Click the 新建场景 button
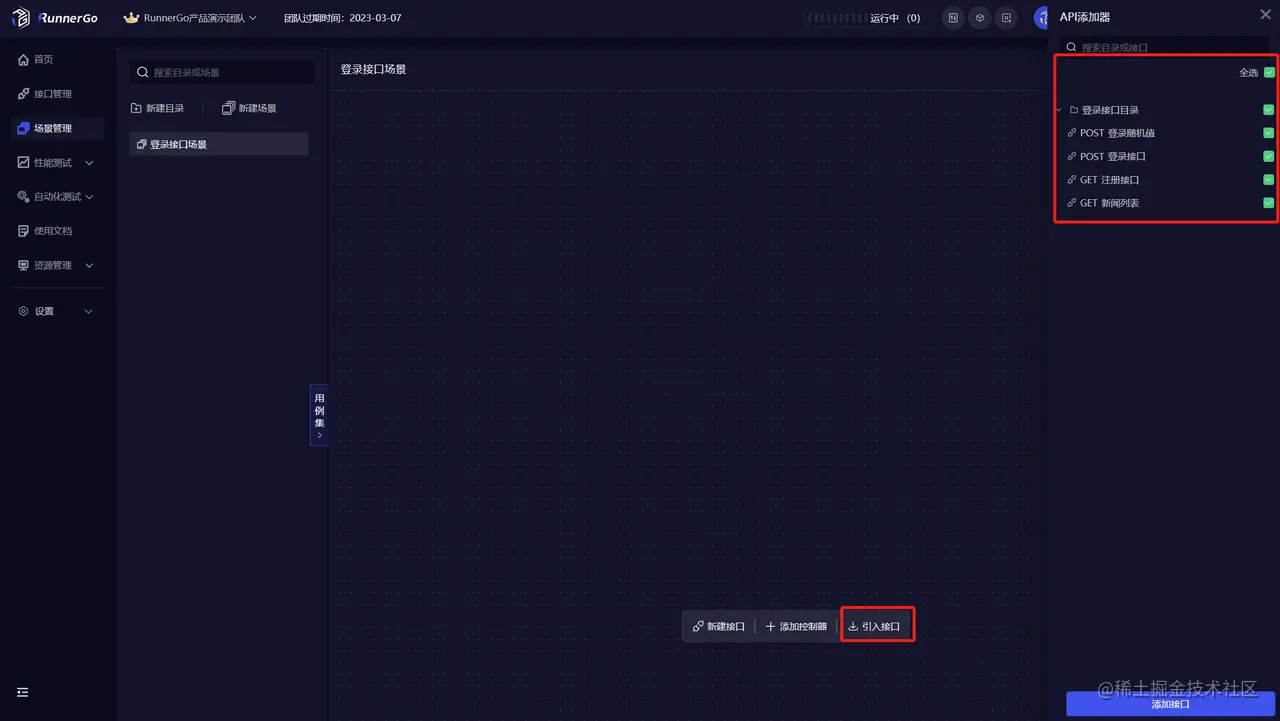1280x721 pixels. pos(249,108)
